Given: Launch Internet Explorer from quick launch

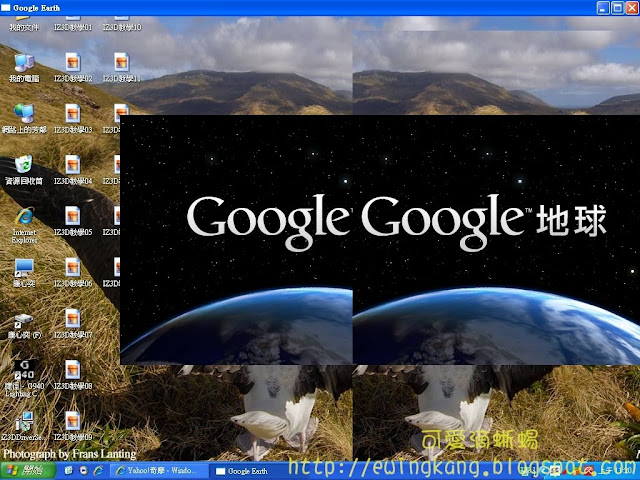Looking at the screenshot, I should (x=98, y=471).
